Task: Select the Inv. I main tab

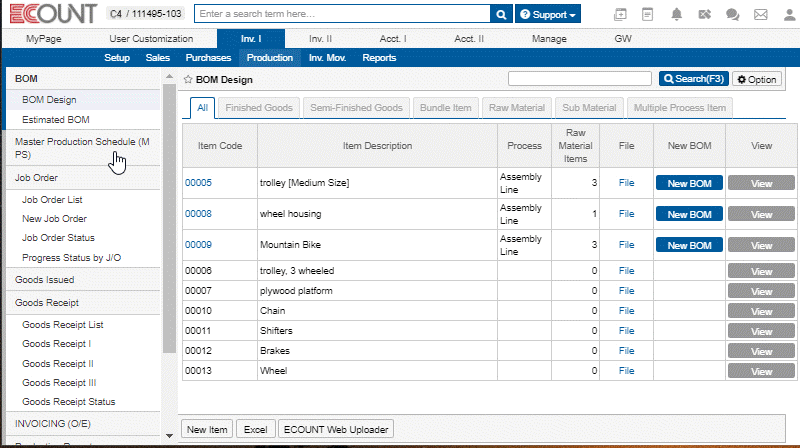Action: [251, 39]
